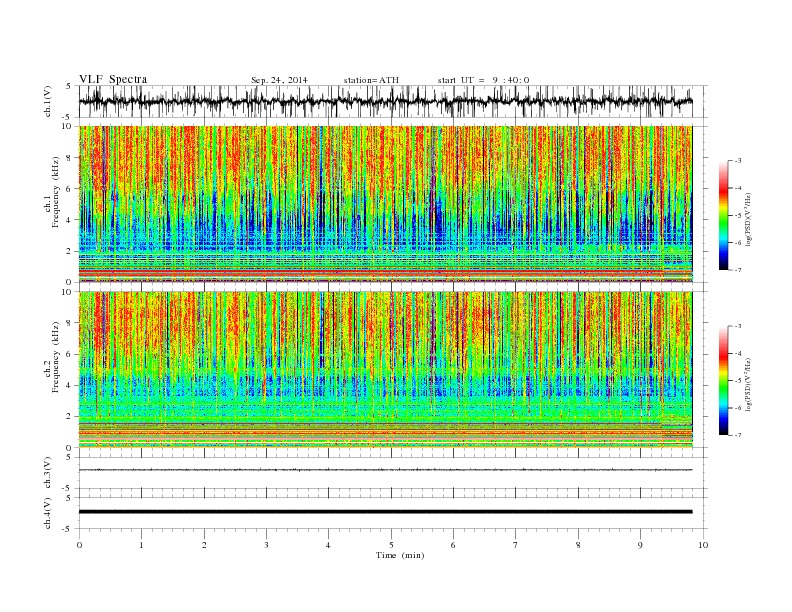Viewport: 792px width, 612px height.
Task: Click the time axis tick label "1"
Action: (141, 545)
